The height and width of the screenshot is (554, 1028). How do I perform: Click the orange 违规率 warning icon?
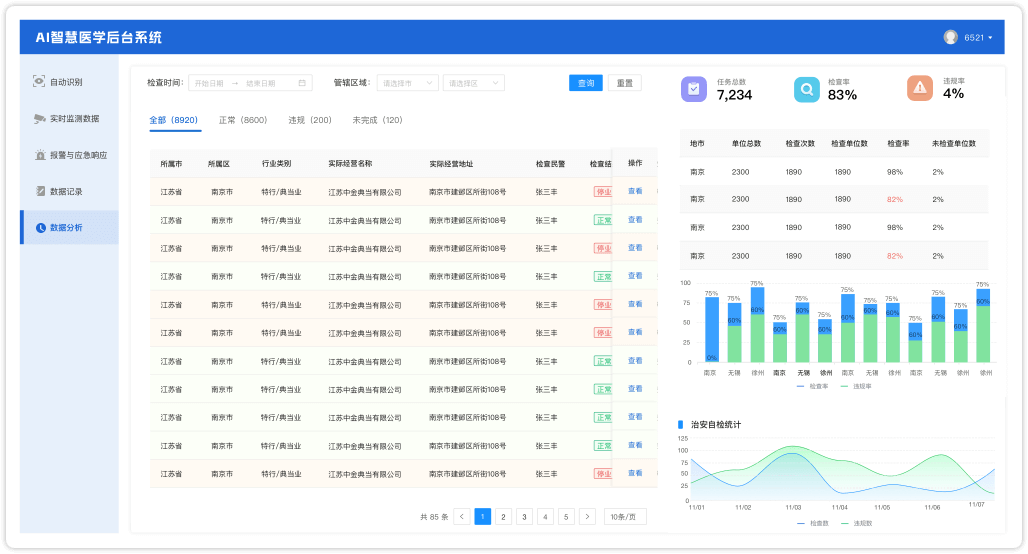(x=920, y=88)
